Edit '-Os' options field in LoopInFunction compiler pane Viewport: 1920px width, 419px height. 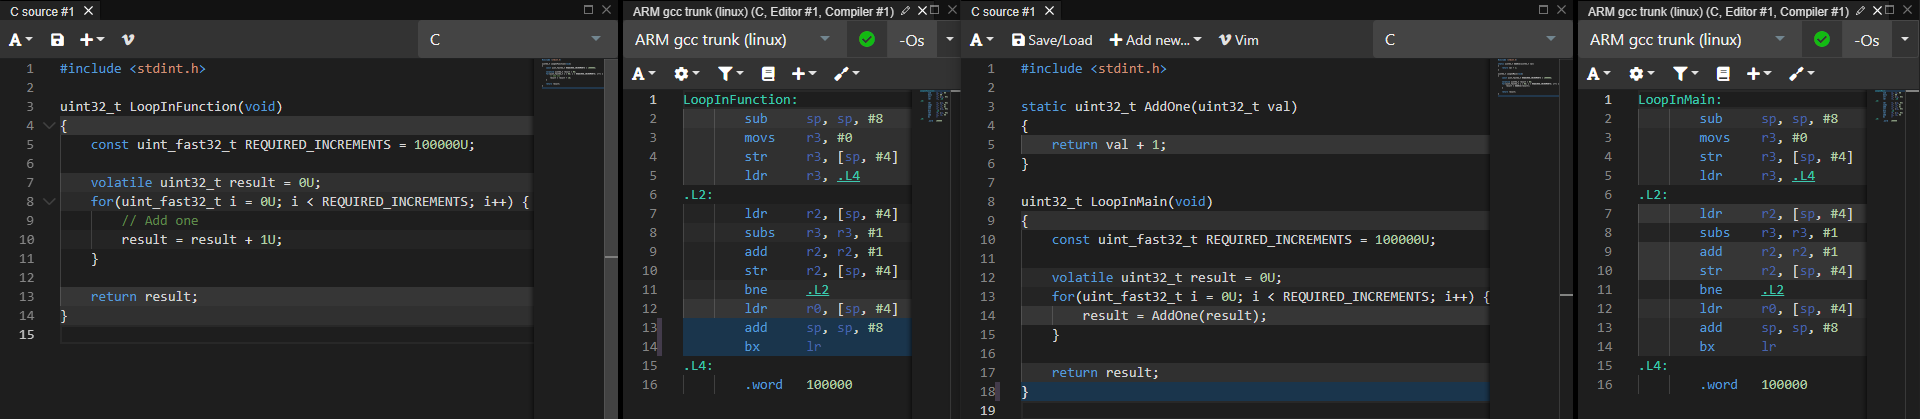(x=911, y=41)
